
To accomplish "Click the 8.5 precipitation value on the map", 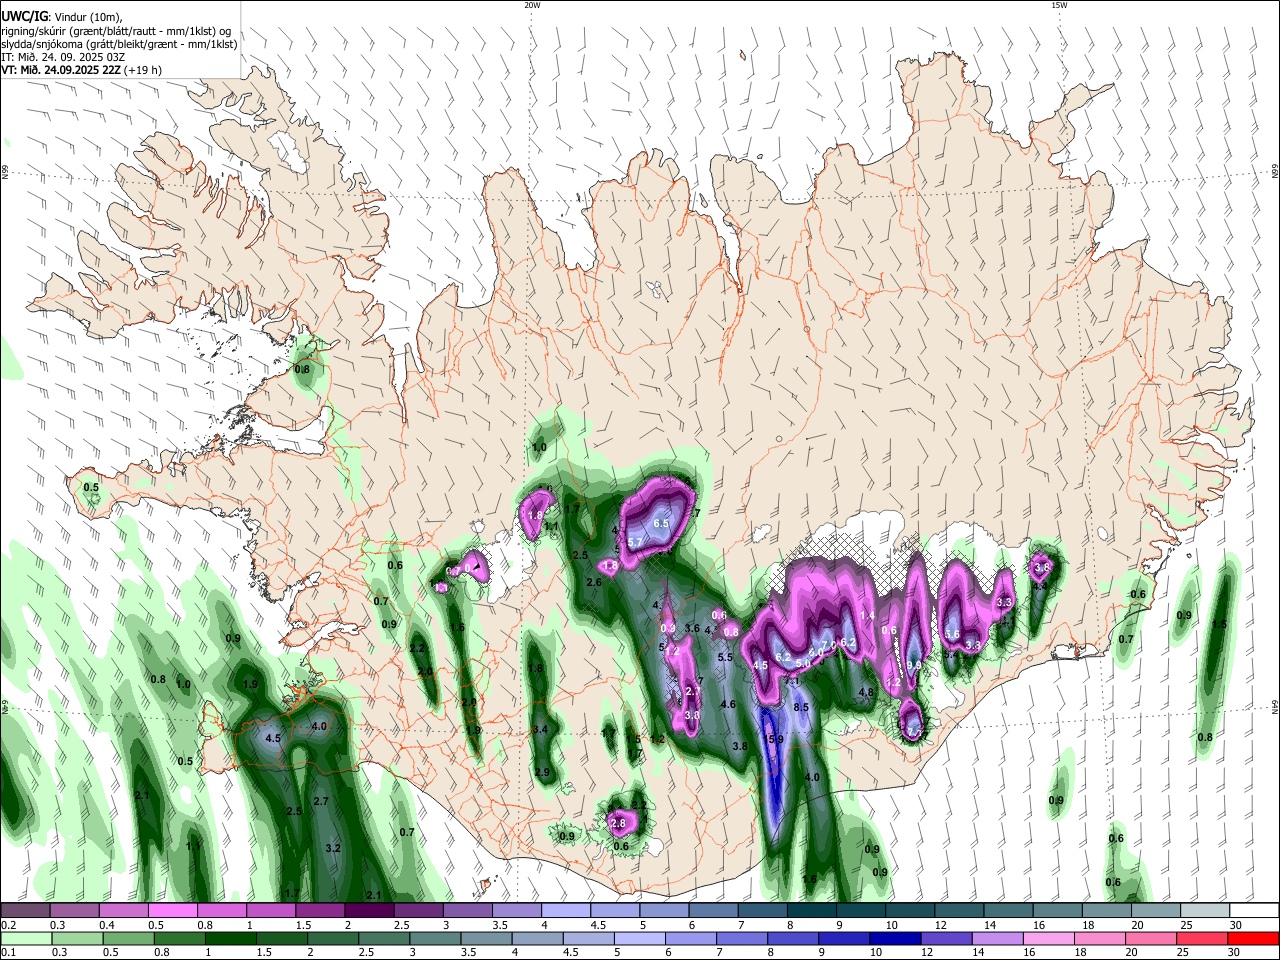I will (x=801, y=707).
